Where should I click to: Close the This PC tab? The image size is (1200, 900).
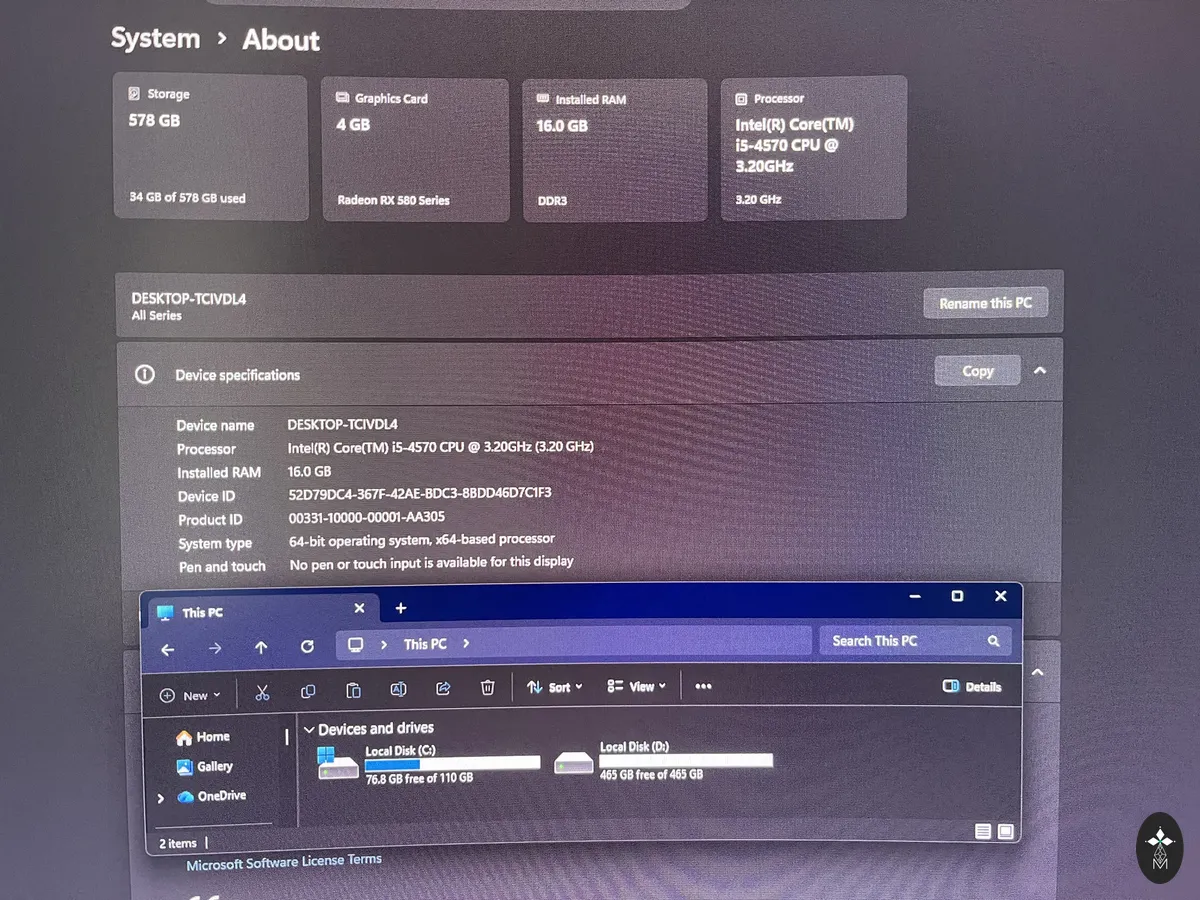[x=359, y=609]
